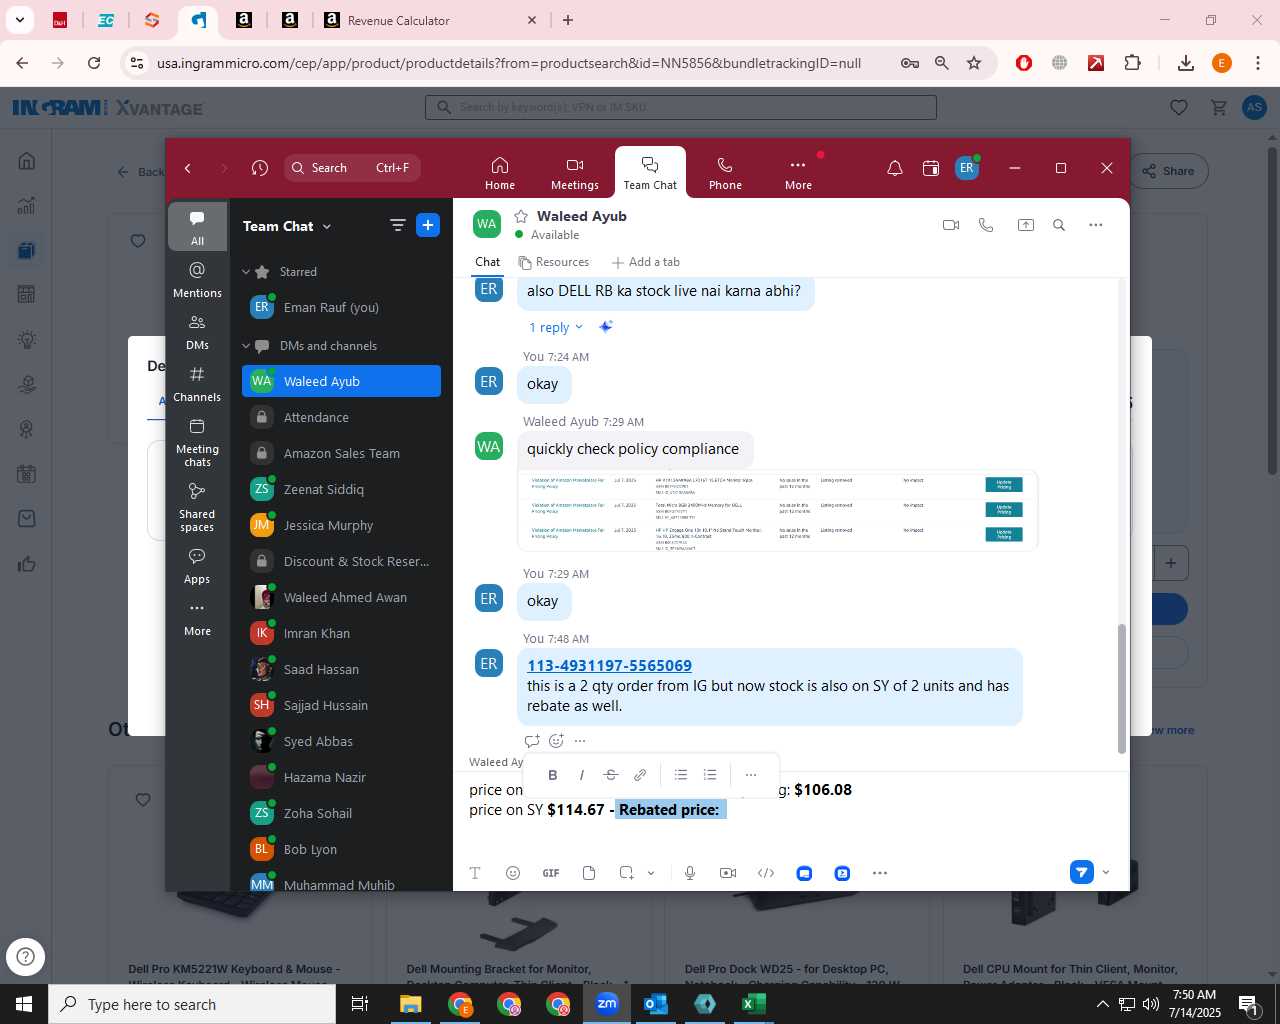This screenshot has height=1024, width=1280.
Task: Open Shared spaces in the sidebar
Action: click(x=197, y=507)
